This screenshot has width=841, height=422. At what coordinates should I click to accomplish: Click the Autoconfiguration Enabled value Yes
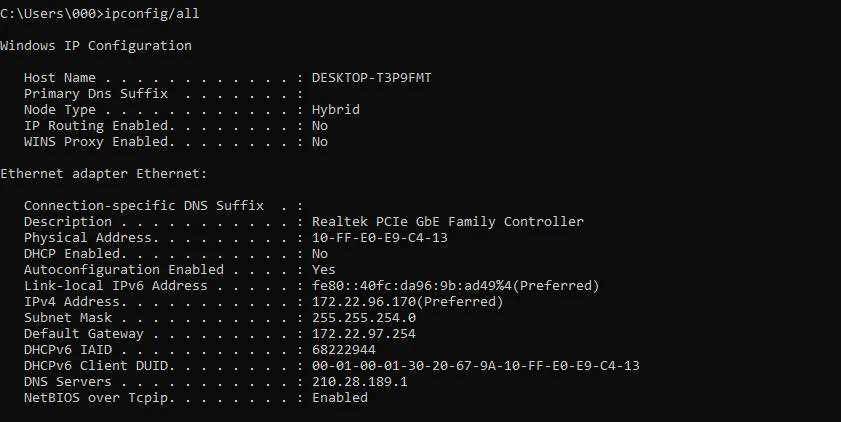click(x=323, y=270)
